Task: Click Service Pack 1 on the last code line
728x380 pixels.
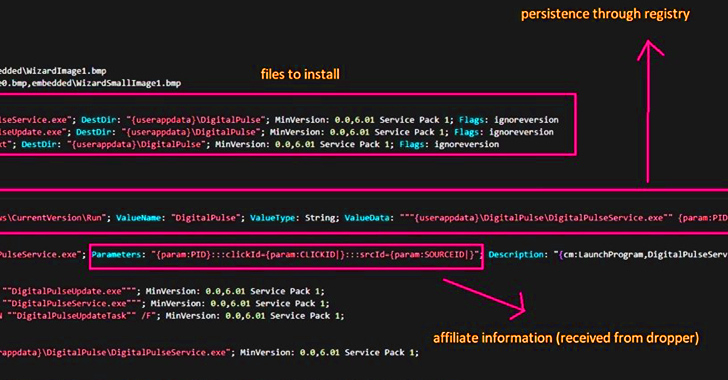Action: (379, 353)
